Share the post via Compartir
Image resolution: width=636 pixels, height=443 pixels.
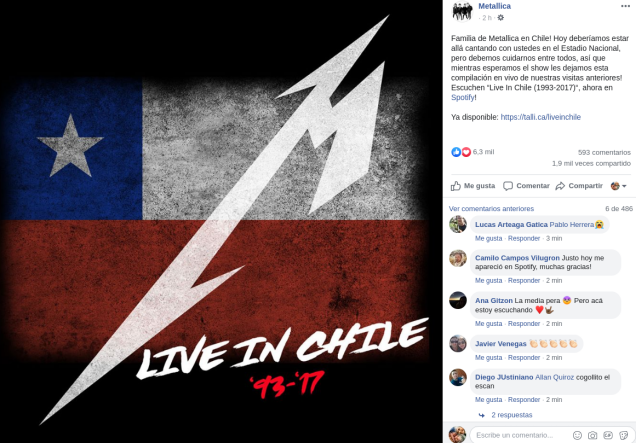[x=579, y=186]
